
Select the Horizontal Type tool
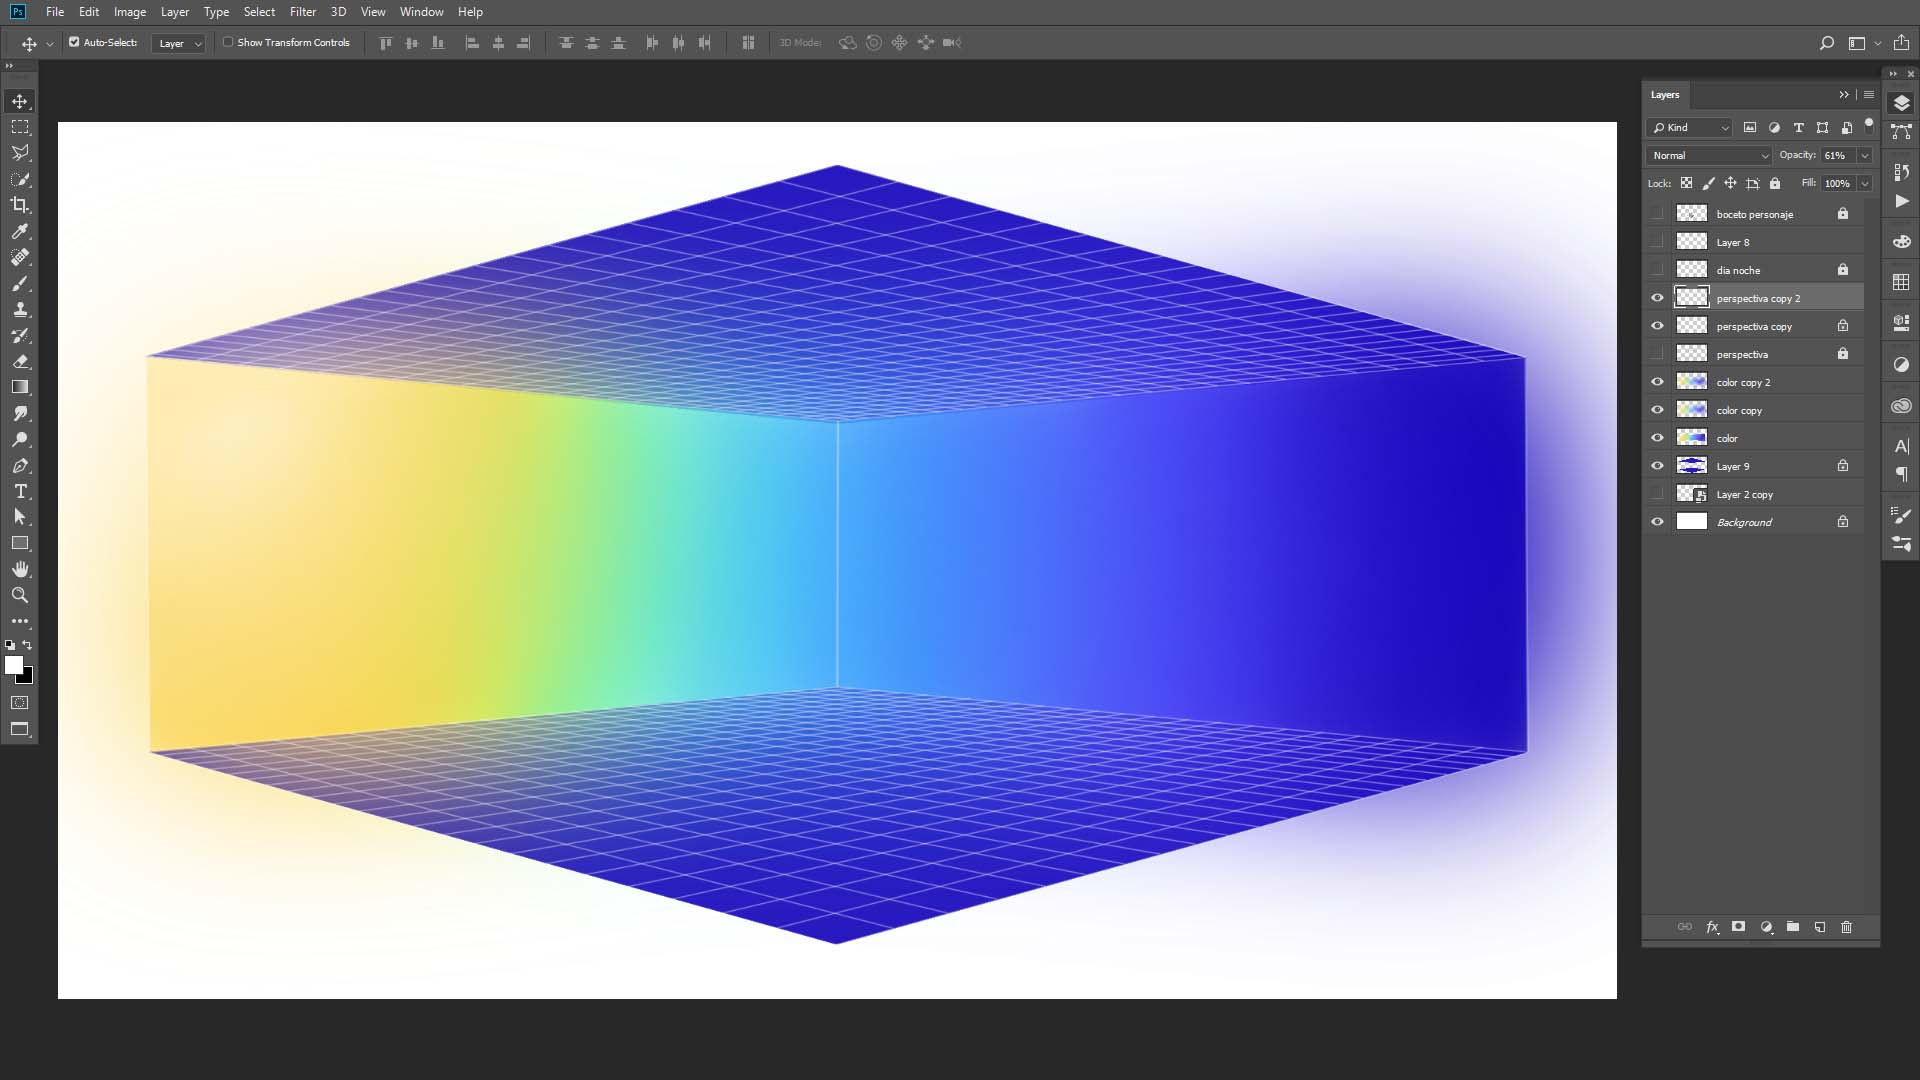coord(20,491)
